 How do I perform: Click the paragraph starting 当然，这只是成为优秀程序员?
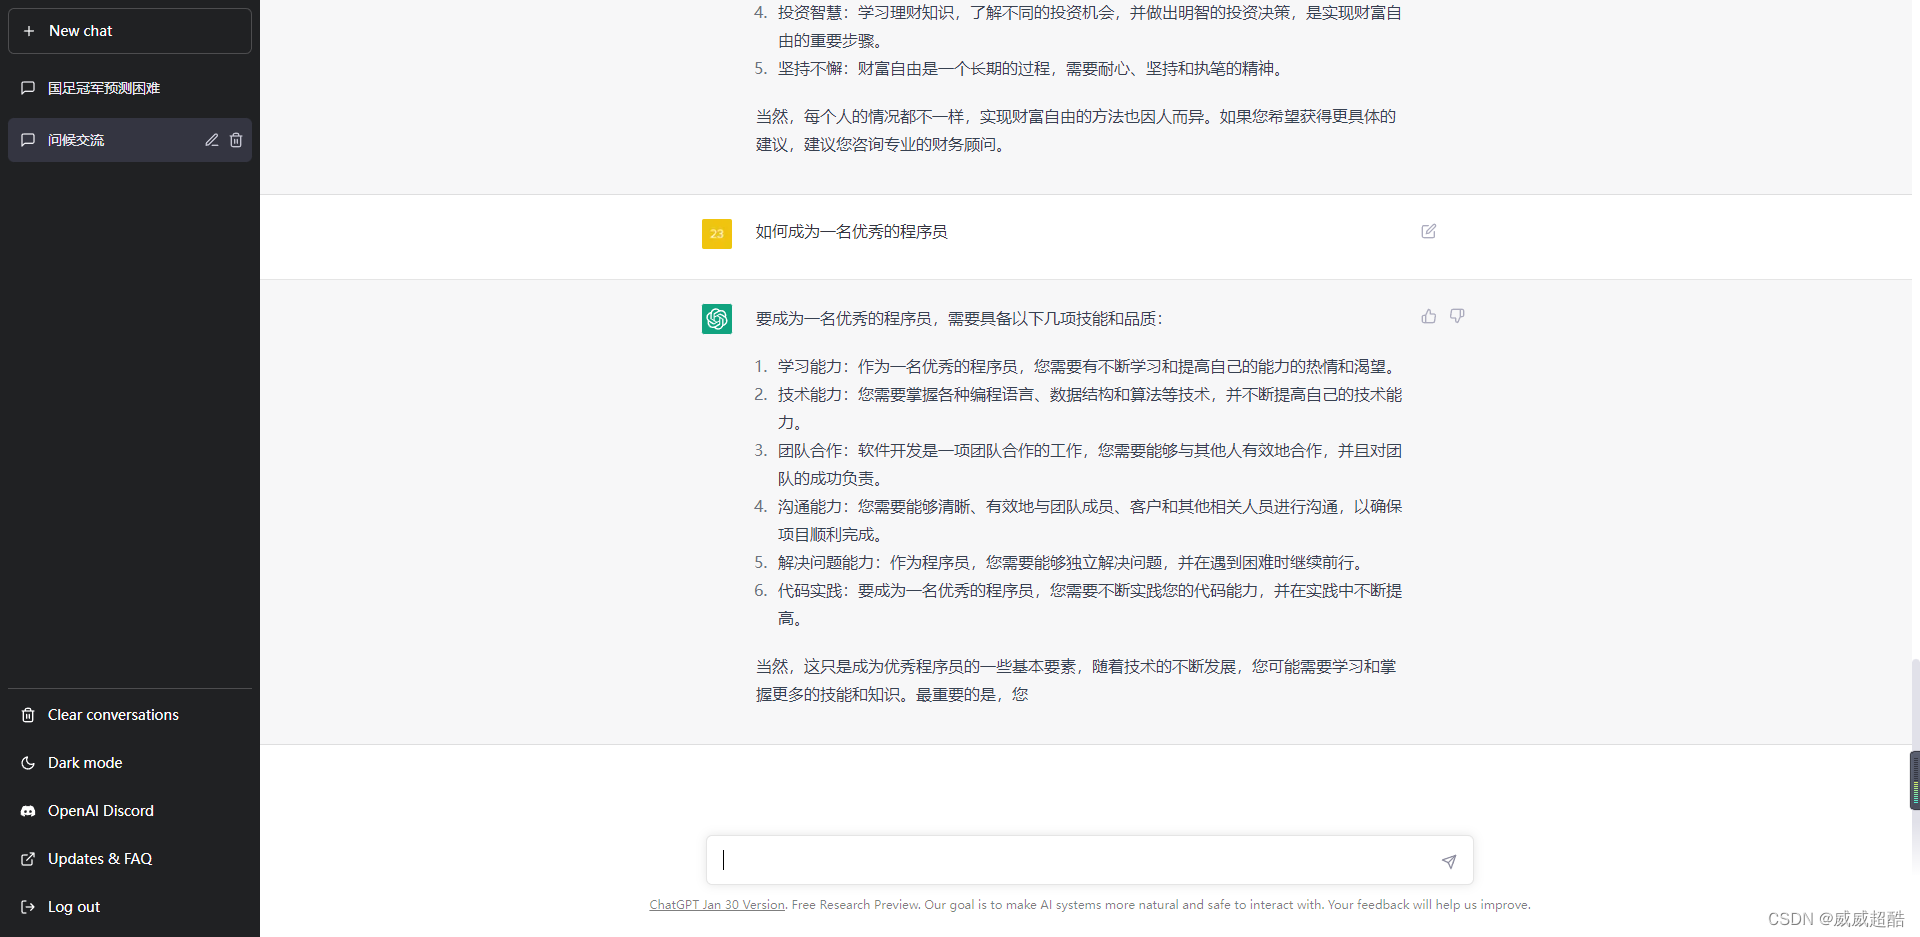point(1076,681)
